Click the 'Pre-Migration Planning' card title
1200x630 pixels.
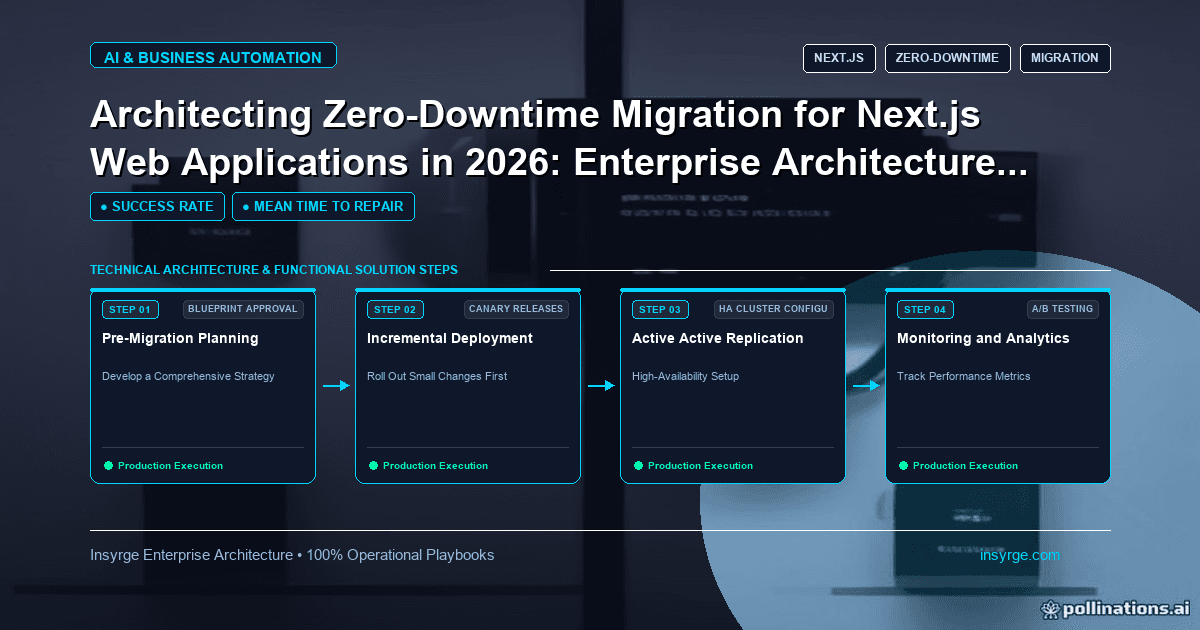coord(180,338)
